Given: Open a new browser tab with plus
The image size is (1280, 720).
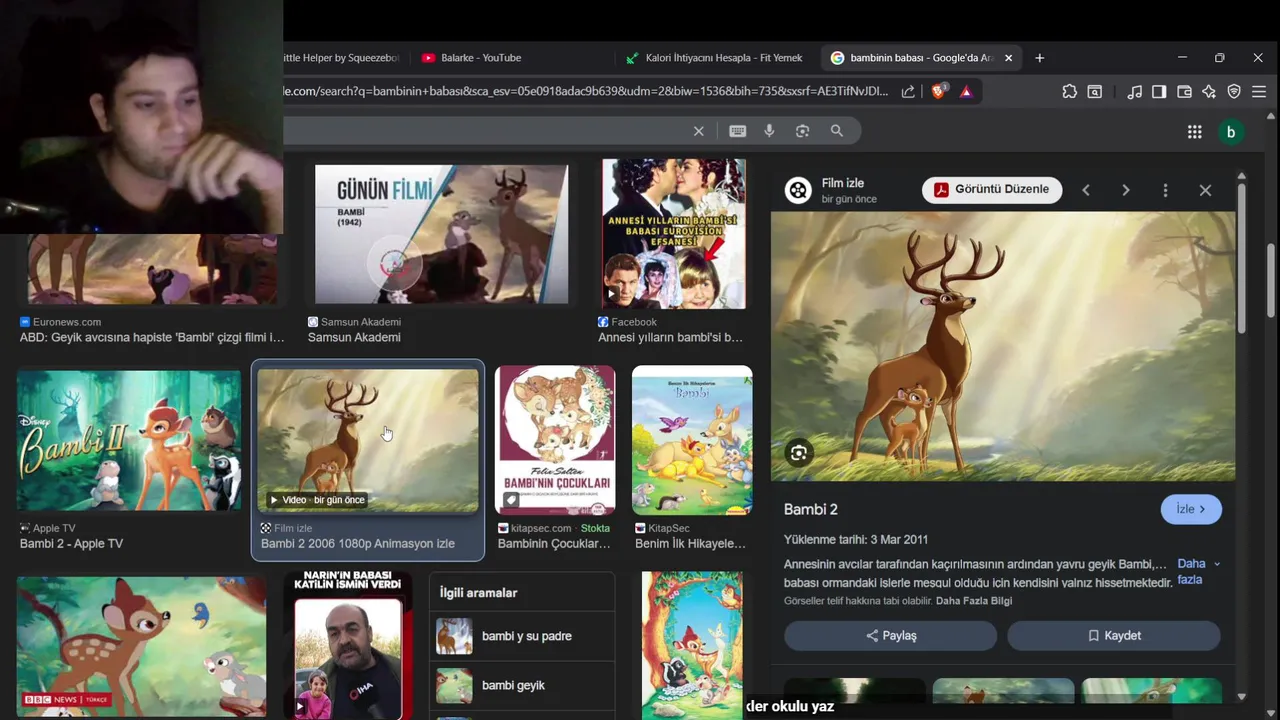Looking at the screenshot, I should [x=1039, y=58].
